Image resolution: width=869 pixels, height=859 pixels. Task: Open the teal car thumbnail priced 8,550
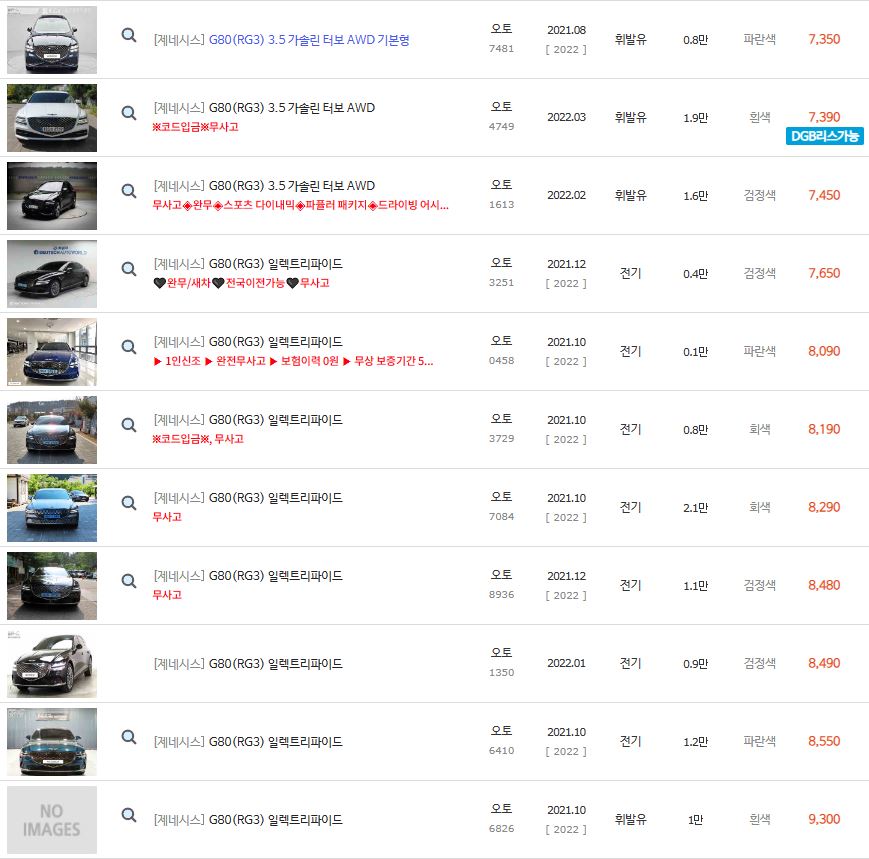click(52, 742)
